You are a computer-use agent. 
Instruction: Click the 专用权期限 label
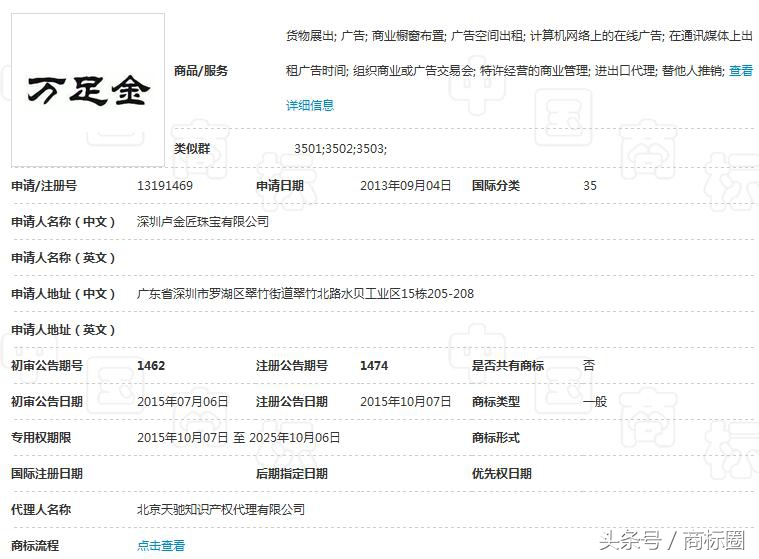coord(41,438)
